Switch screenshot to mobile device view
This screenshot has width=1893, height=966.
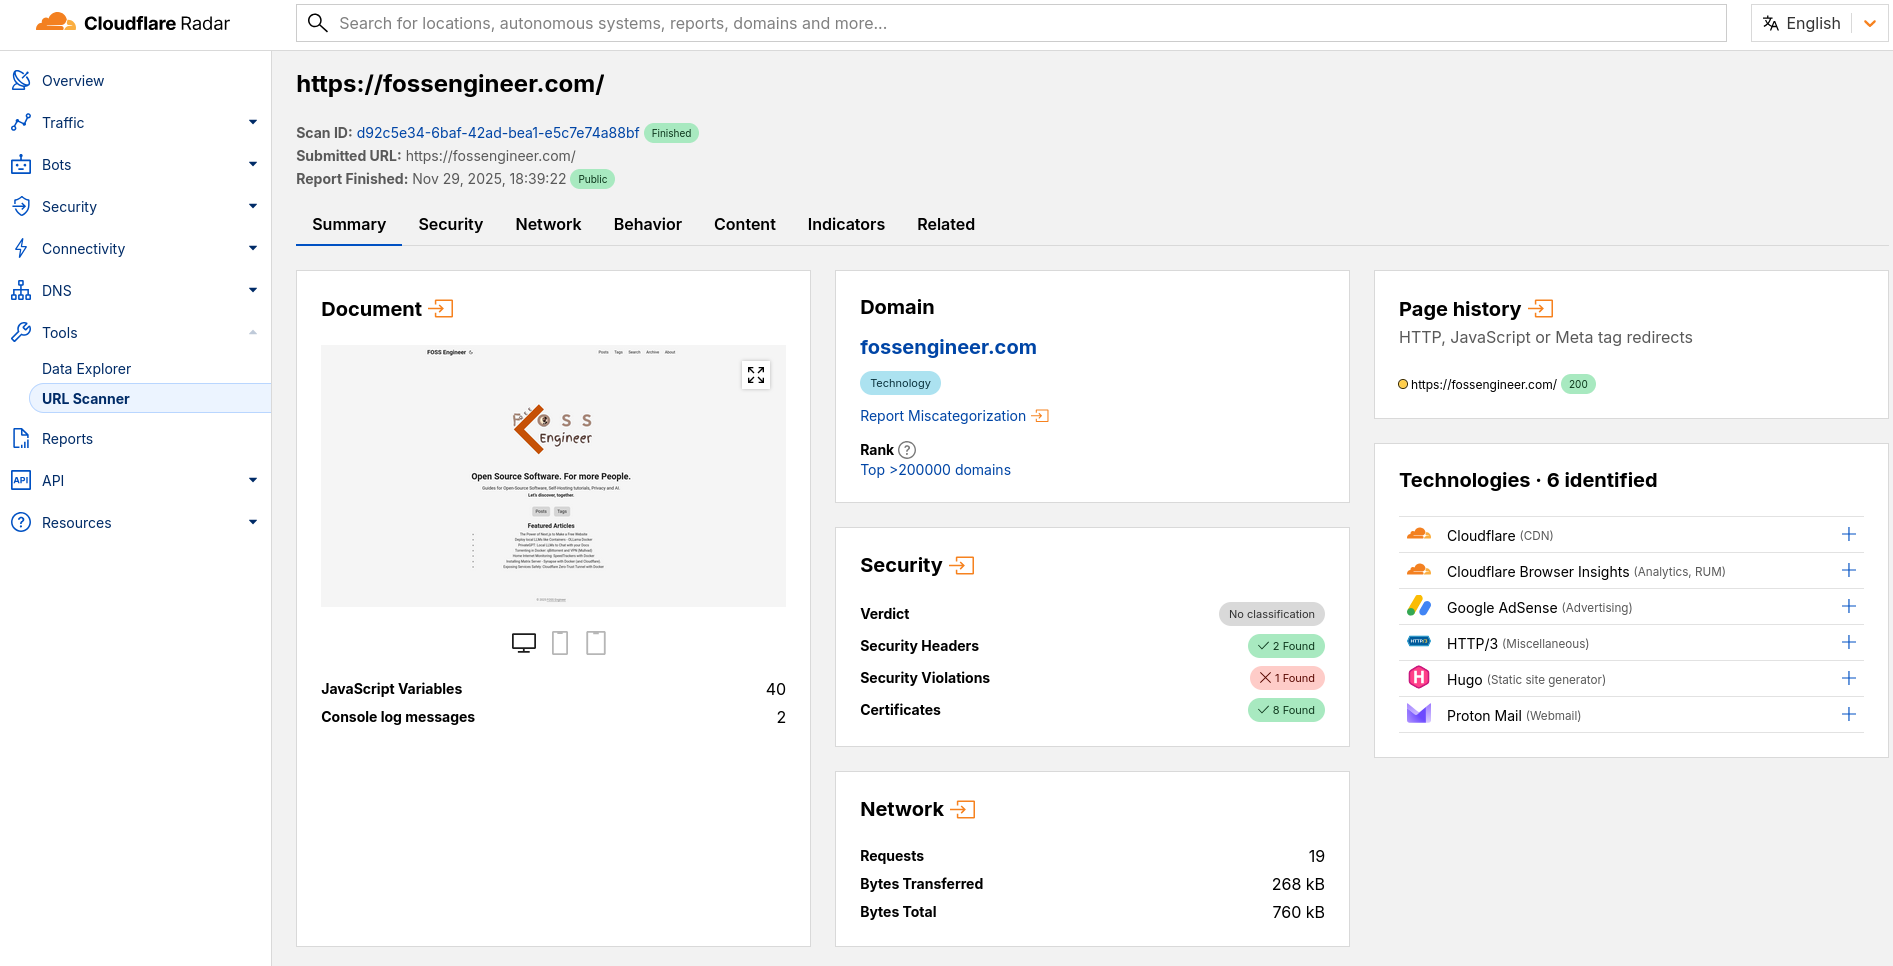(x=559, y=643)
